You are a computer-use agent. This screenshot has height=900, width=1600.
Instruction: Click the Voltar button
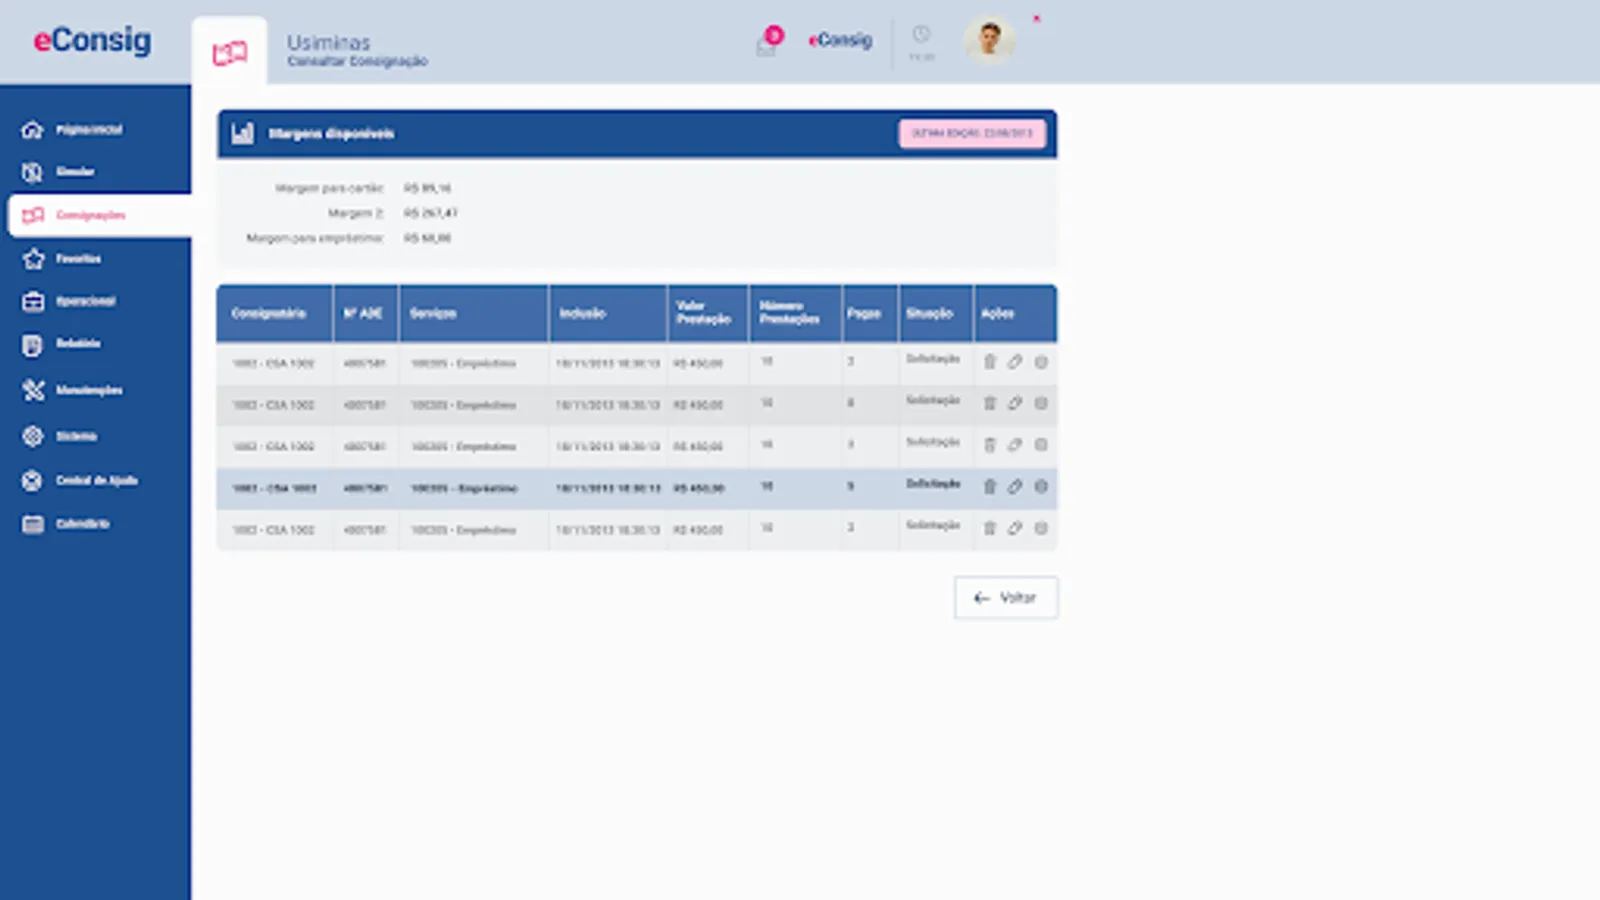click(x=1005, y=597)
